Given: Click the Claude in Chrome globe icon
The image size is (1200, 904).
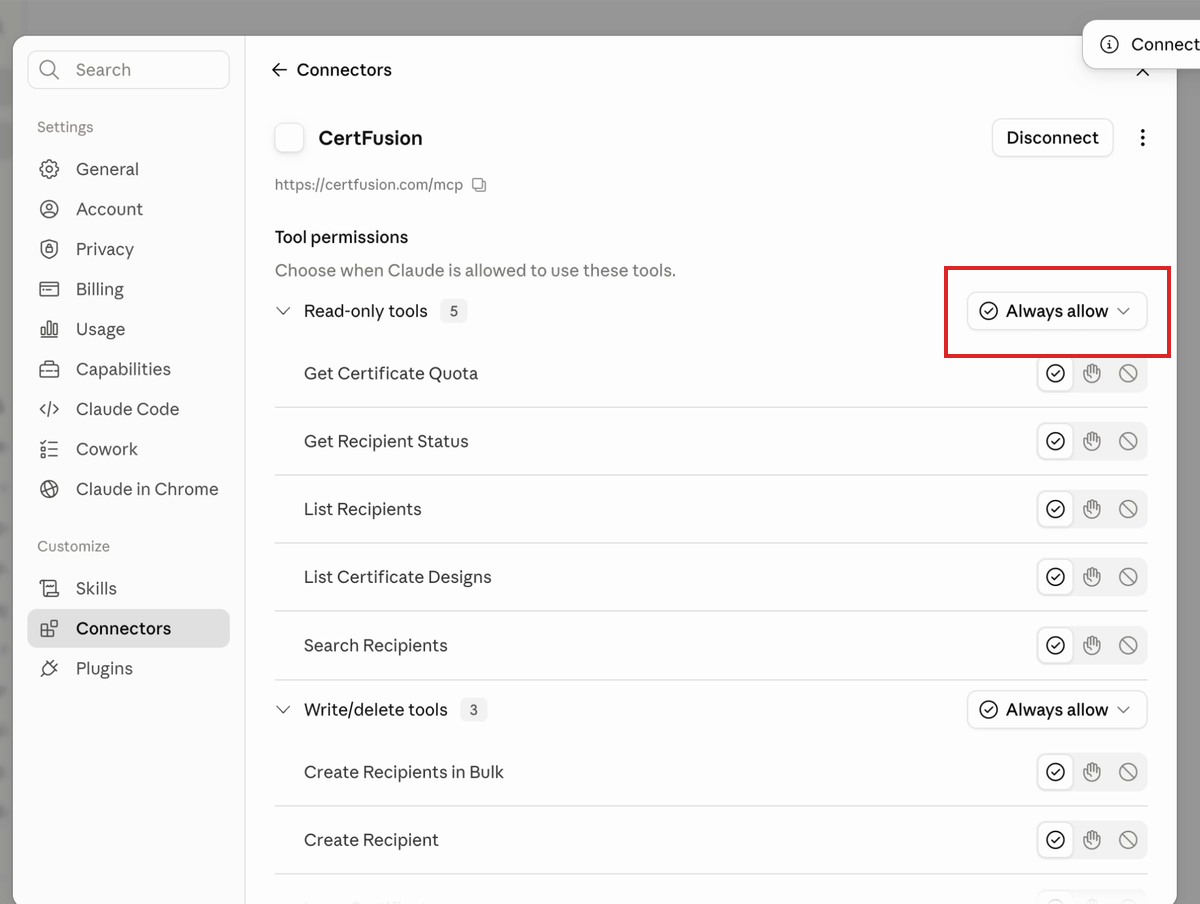Looking at the screenshot, I should coord(49,489).
